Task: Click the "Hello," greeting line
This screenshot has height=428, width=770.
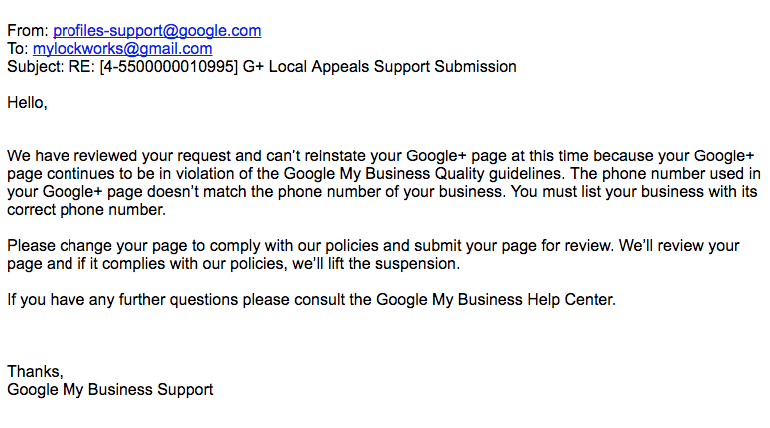Action: click(x=27, y=102)
